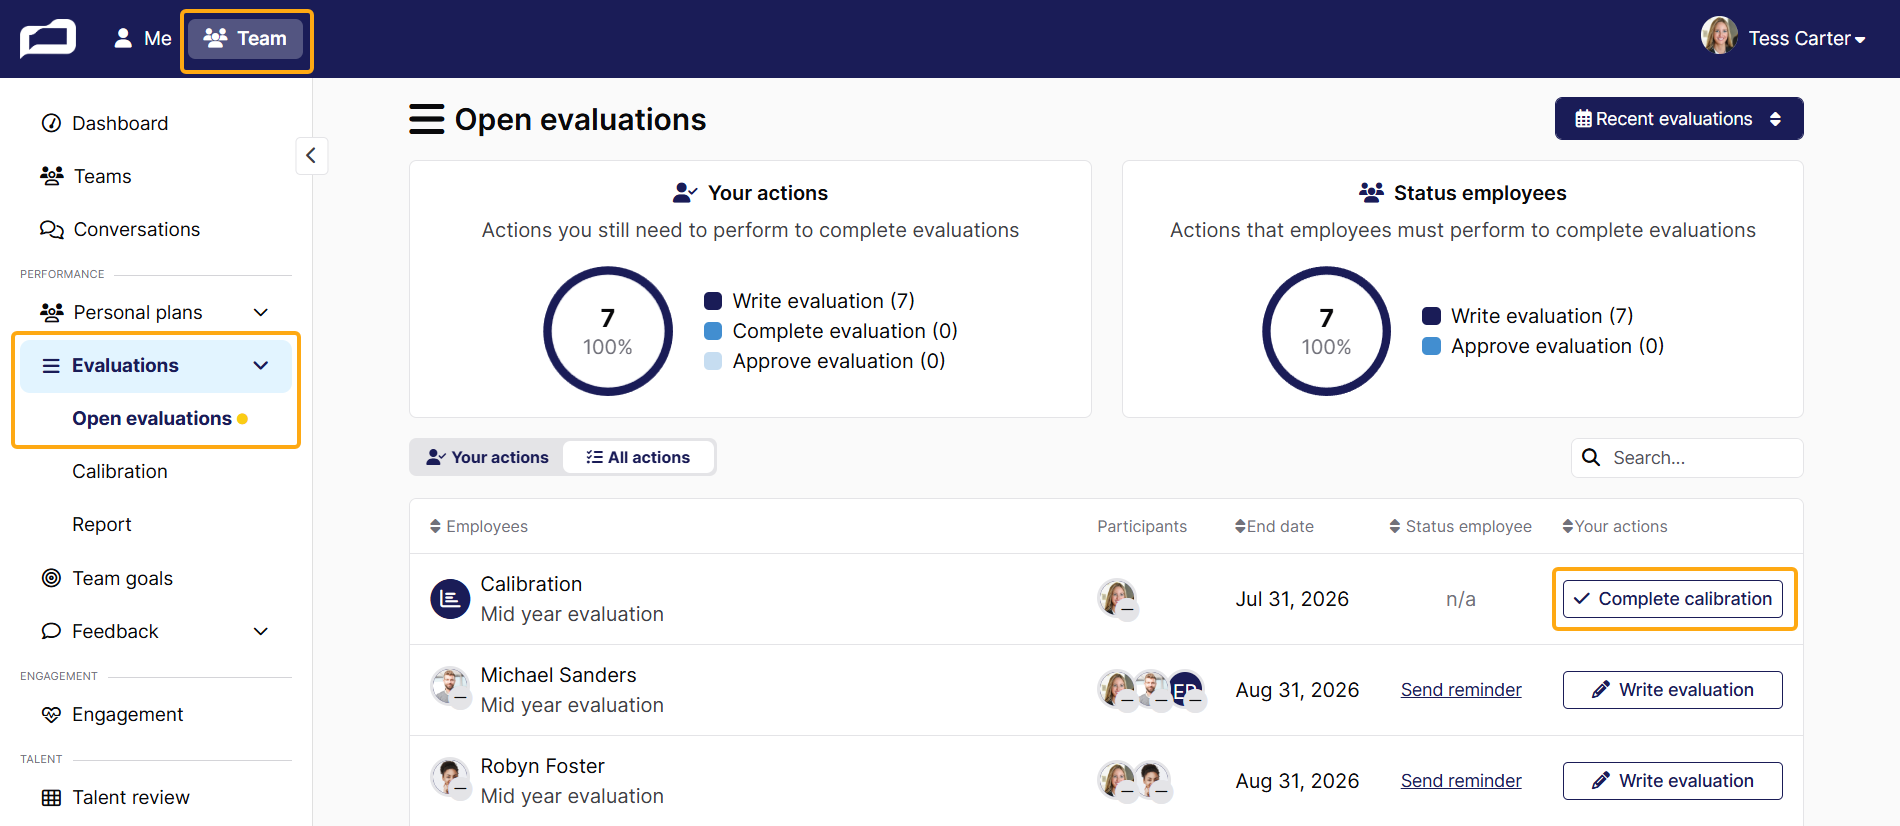Click the Engagement heart icon
The image size is (1900, 826).
point(51,714)
